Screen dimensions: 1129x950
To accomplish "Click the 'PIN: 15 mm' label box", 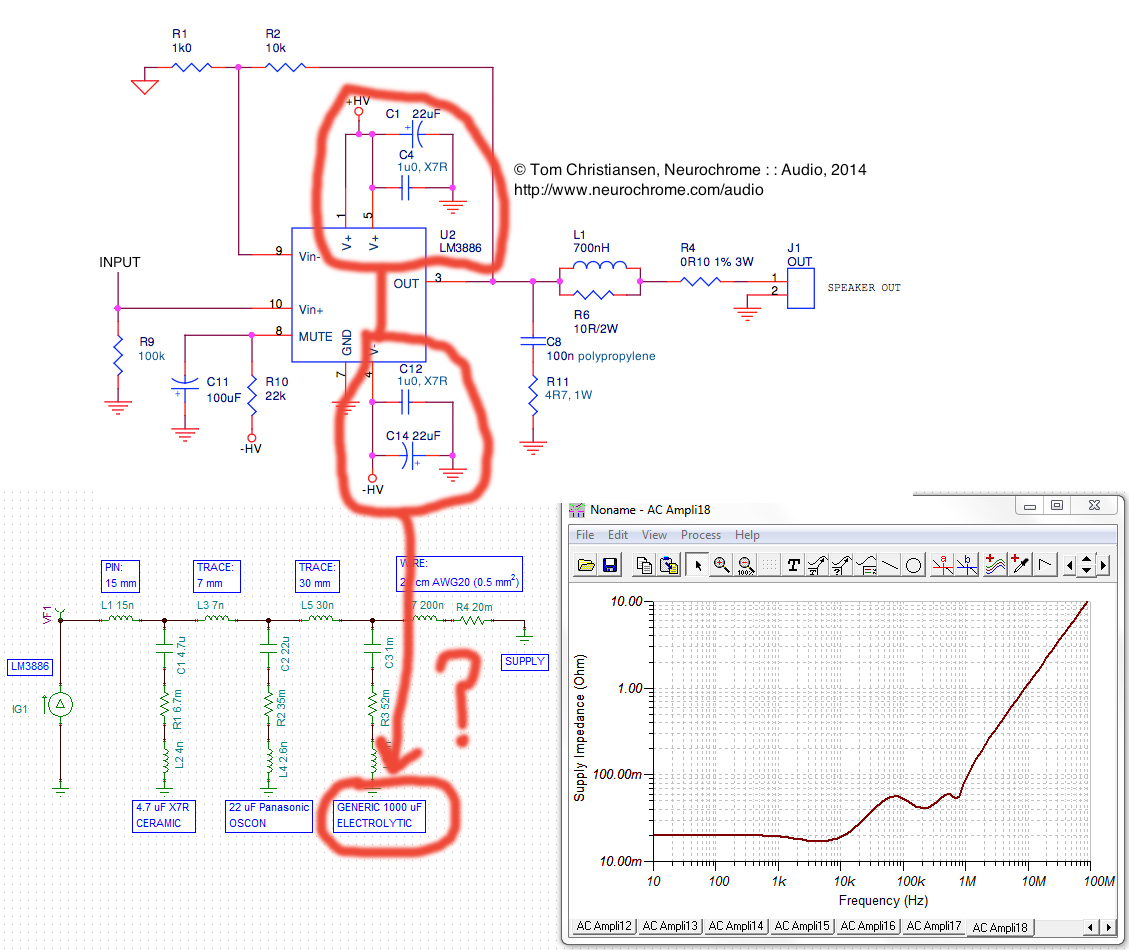I will pyautogui.click(x=120, y=575).
